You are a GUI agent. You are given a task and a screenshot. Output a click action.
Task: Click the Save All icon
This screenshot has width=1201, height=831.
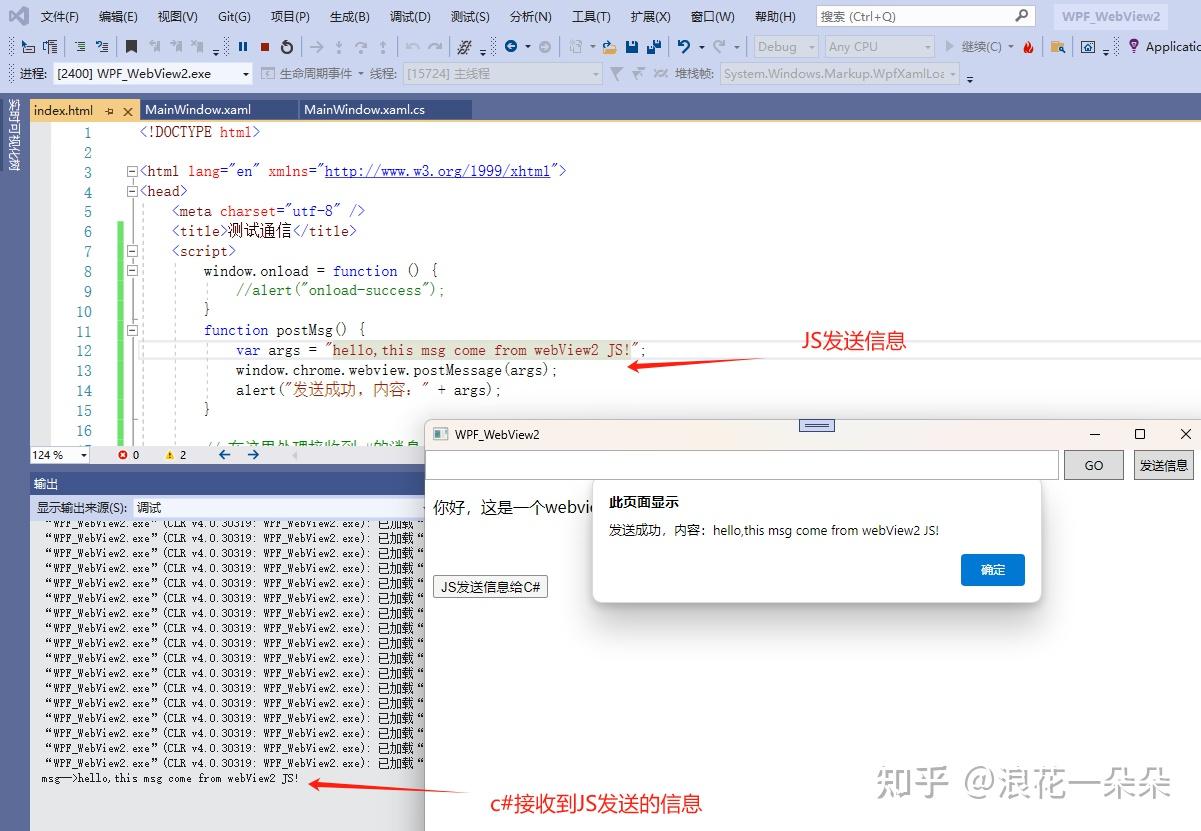click(x=655, y=45)
